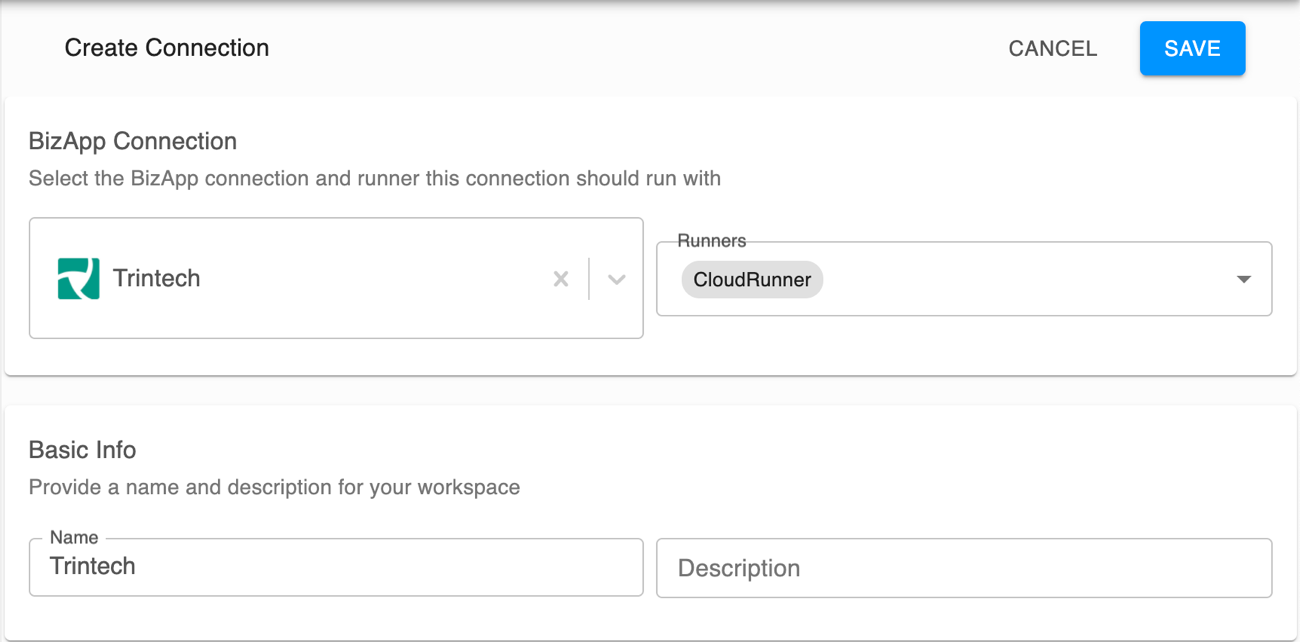Cancel creating the connection
This screenshot has width=1300, height=642.
point(1053,48)
